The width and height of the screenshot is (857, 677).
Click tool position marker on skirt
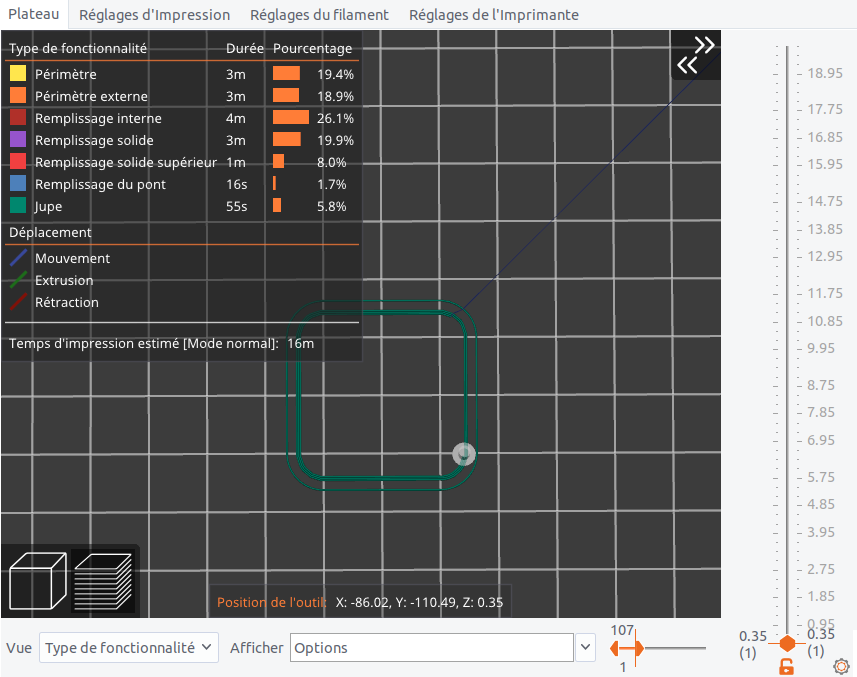pos(464,454)
